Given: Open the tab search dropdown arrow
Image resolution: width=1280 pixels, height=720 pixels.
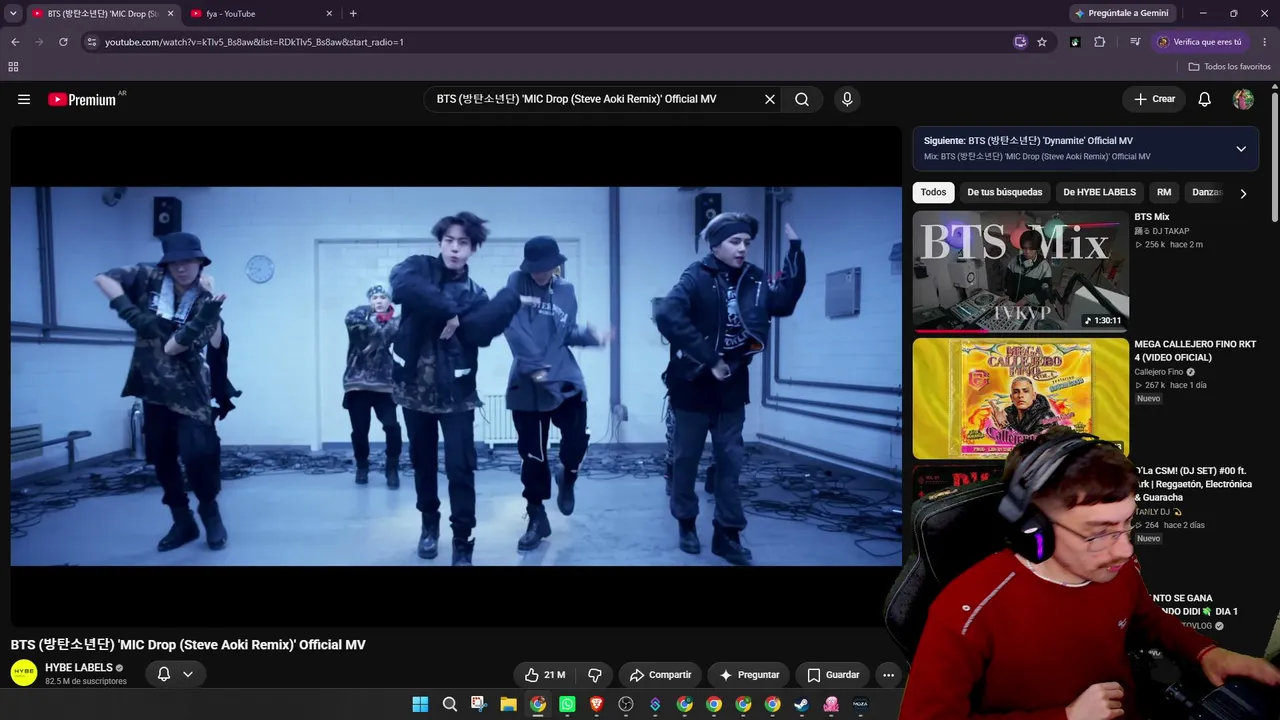Looking at the screenshot, I should pos(13,13).
